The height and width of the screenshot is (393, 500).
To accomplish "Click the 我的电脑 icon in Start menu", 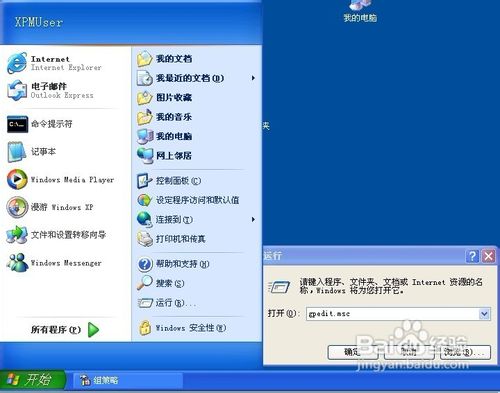I will click(x=145, y=136).
